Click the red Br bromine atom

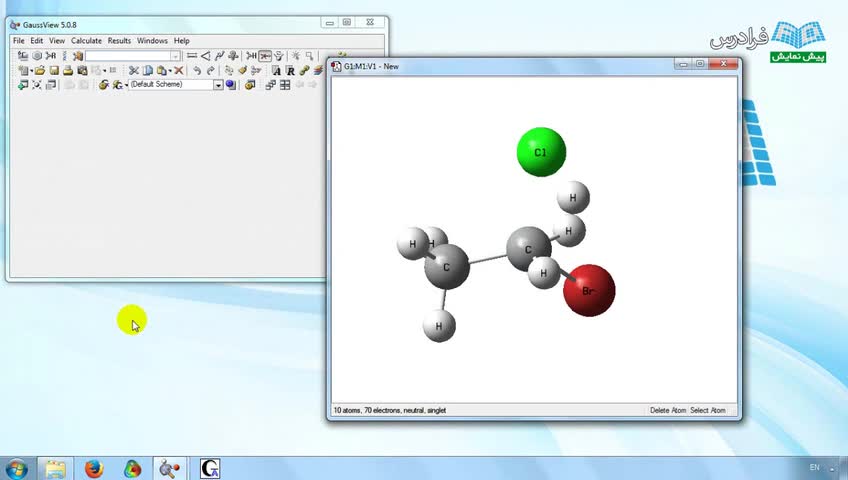pos(589,290)
